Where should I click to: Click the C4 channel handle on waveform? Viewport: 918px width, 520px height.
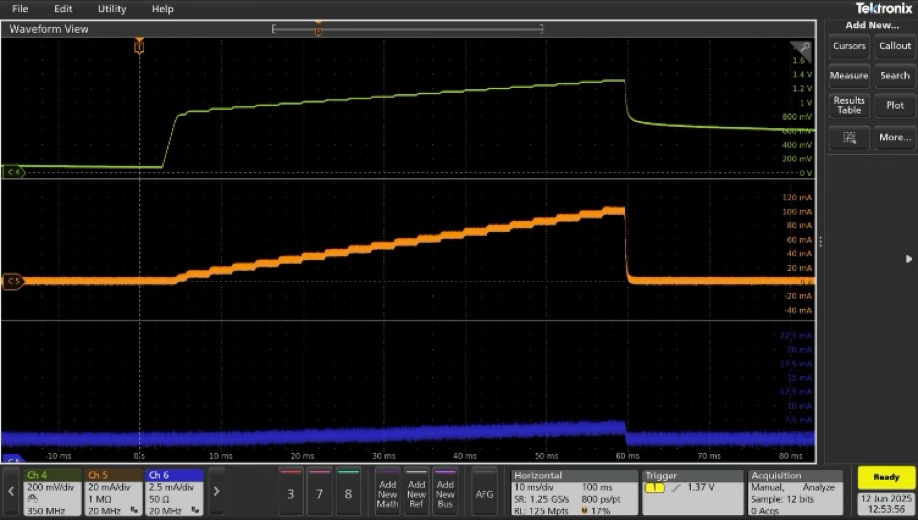[13, 172]
